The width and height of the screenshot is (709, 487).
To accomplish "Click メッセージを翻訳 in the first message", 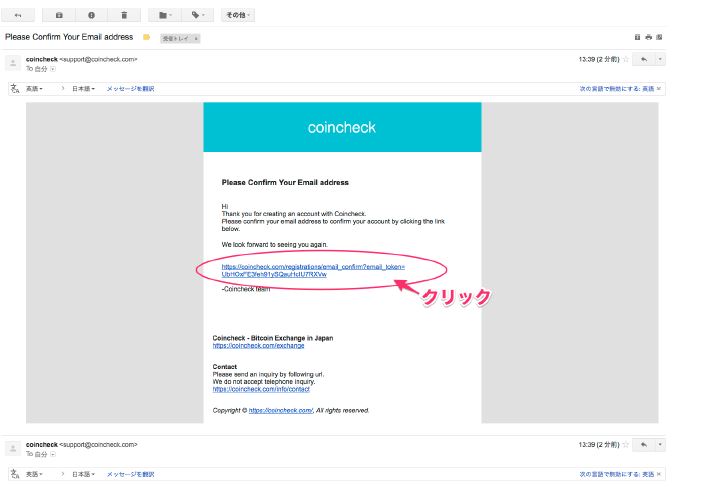I will 130,89.
